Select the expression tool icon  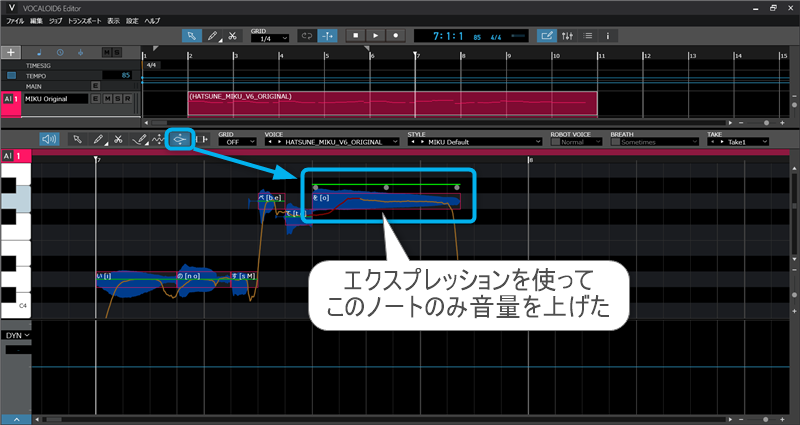(180, 139)
